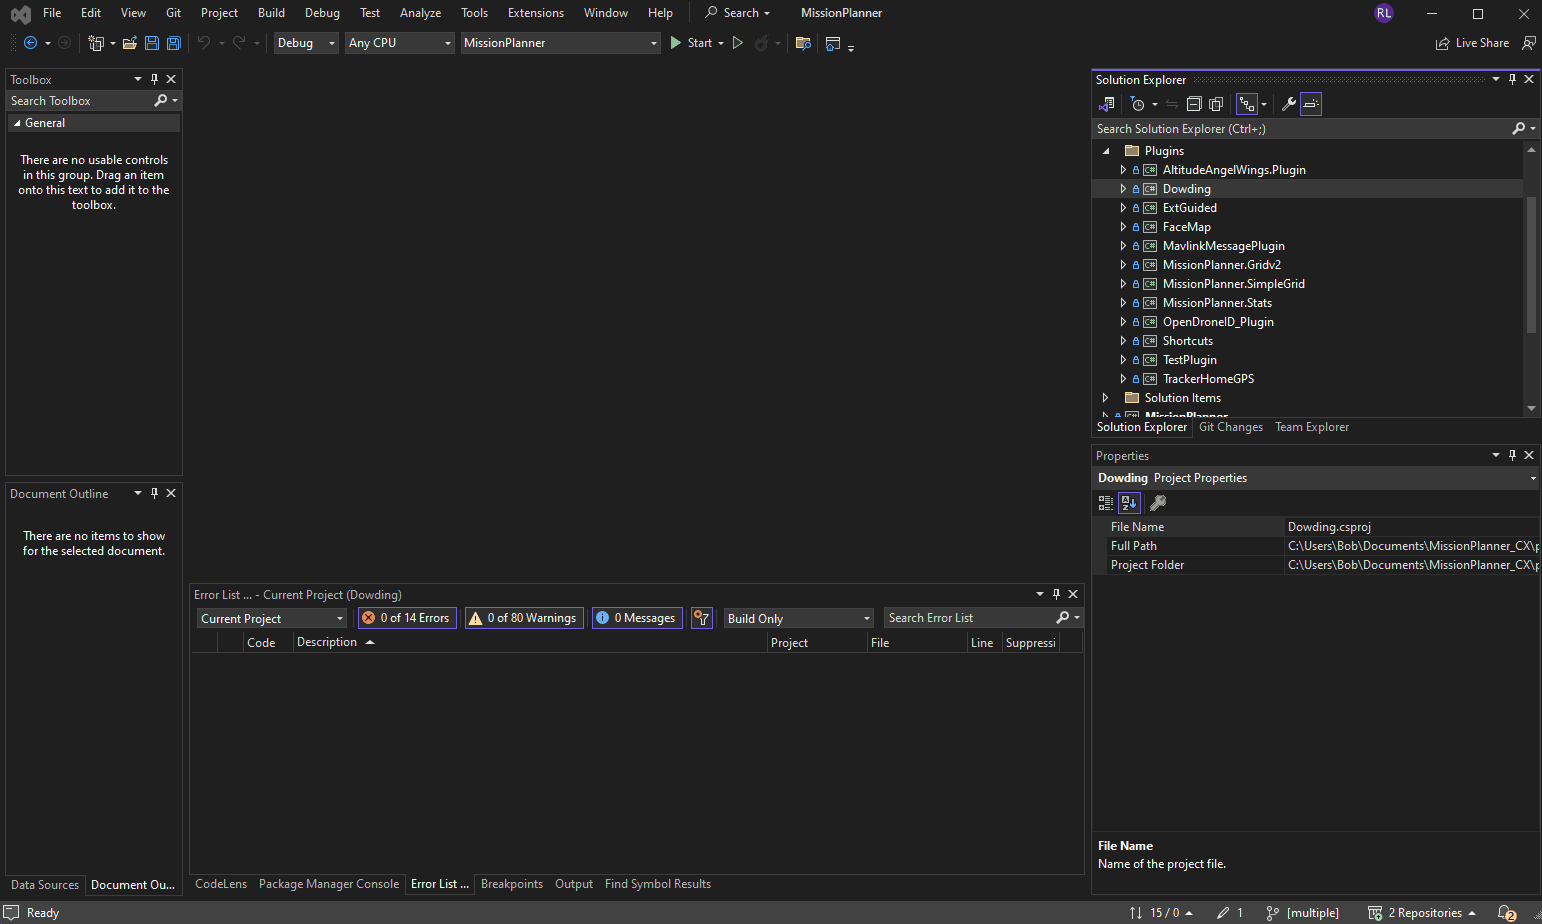The width and height of the screenshot is (1542, 924).
Task: Switch to the Output tab
Action: [x=574, y=884]
